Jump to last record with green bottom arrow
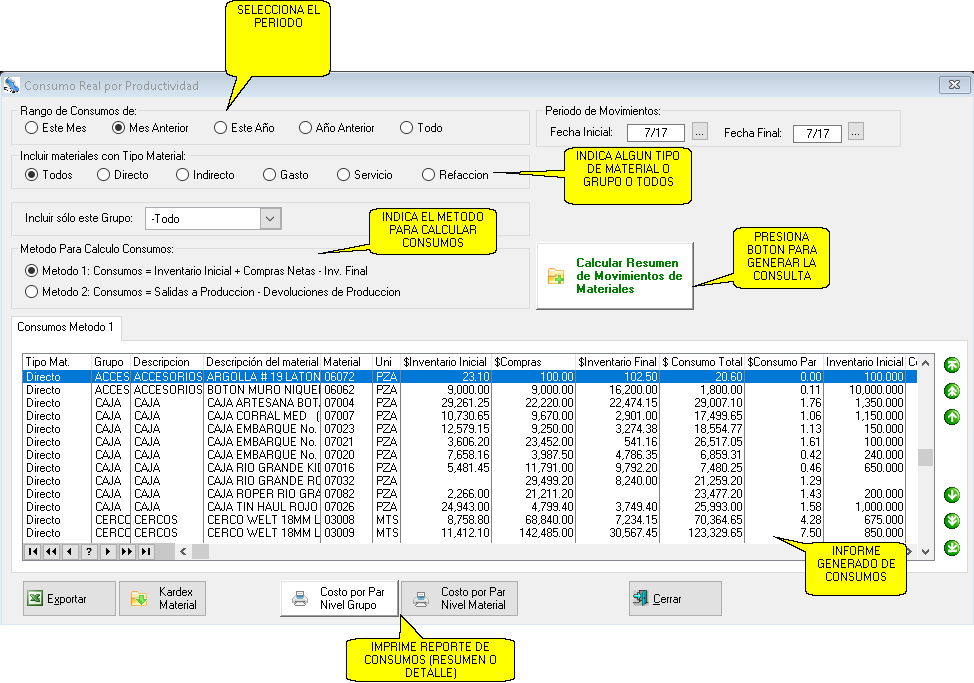 click(x=951, y=547)
